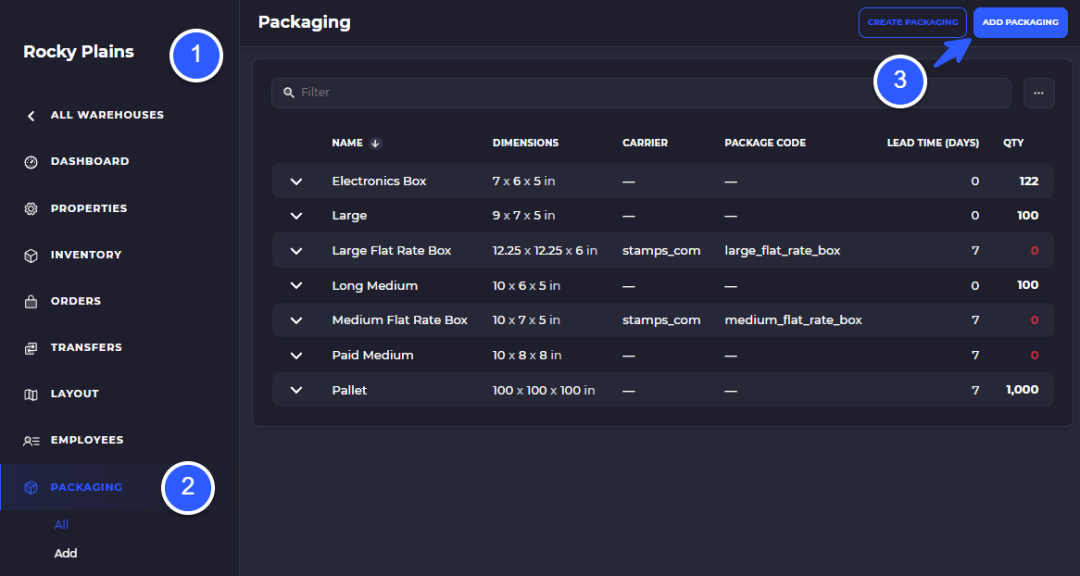The image size is (1080, 576).
Task: Click the 10 x 8 x 8 in dimensions
Action: click(x=527, y=356)
